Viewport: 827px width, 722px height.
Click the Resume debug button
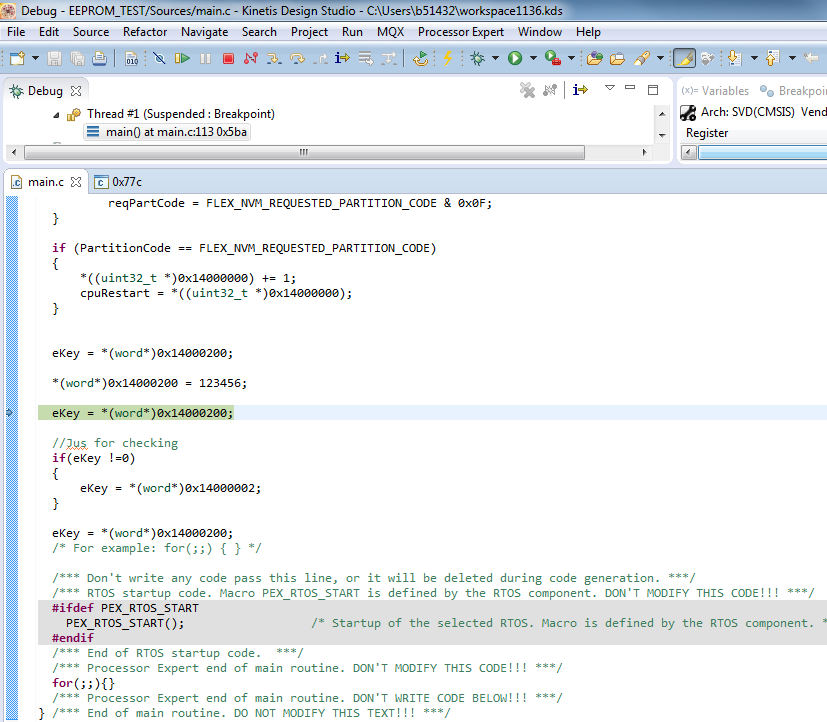(x=182, y=58)
